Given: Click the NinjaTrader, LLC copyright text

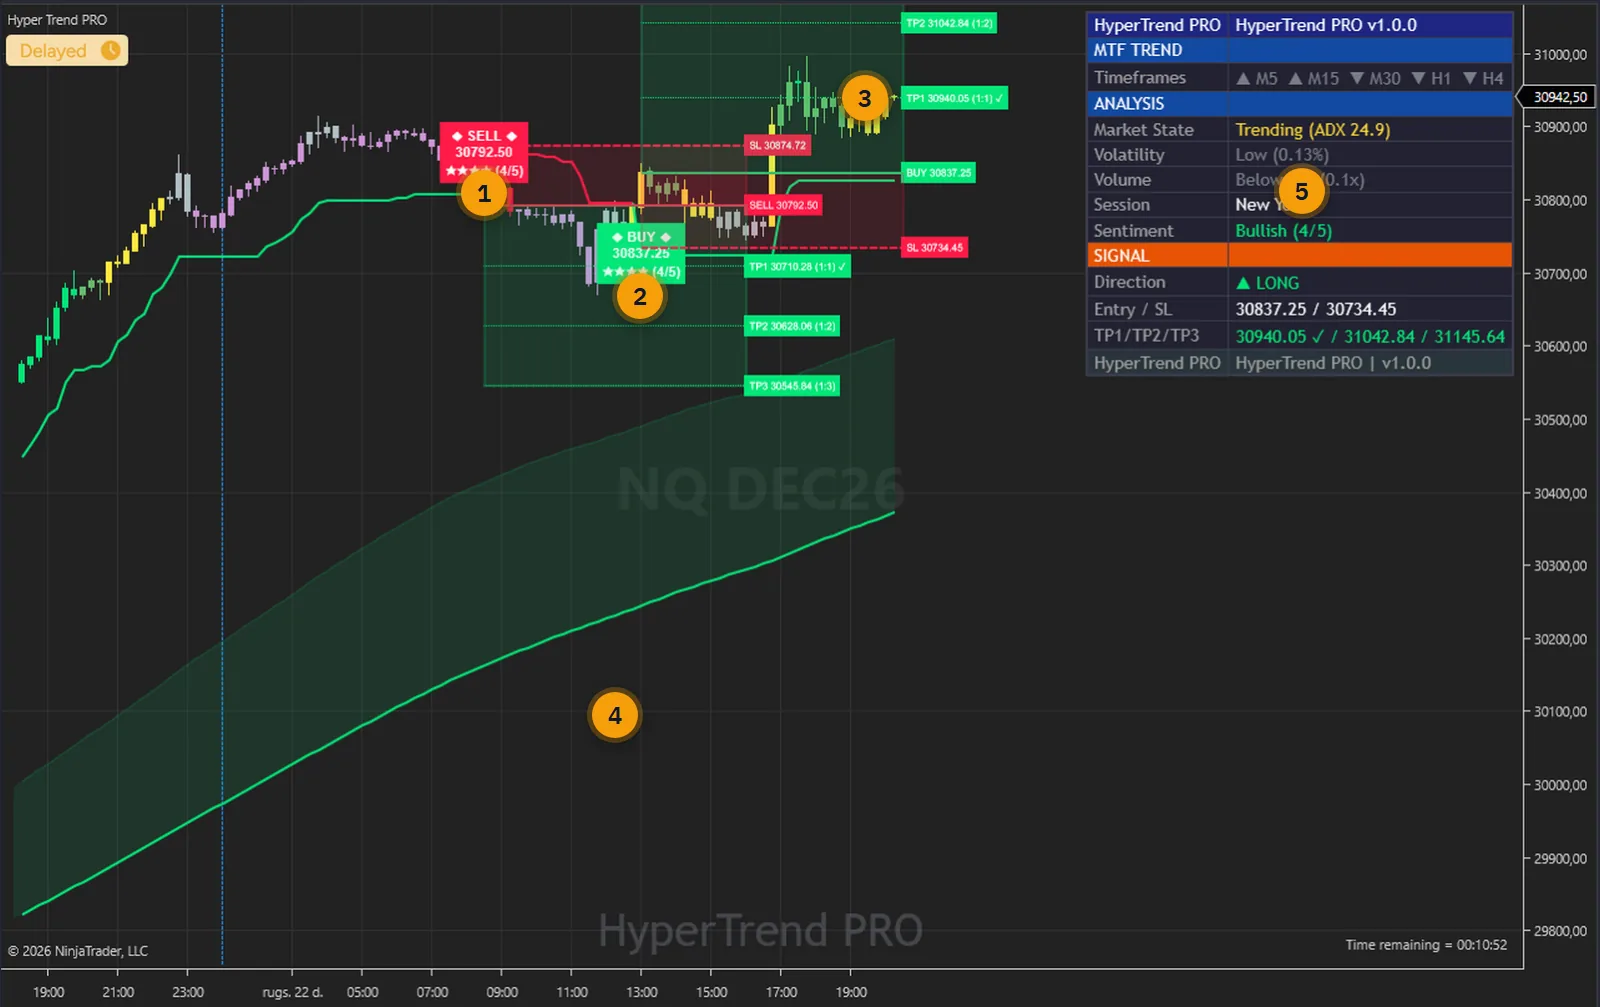Looking at the screenshot, I should point(78,951).
